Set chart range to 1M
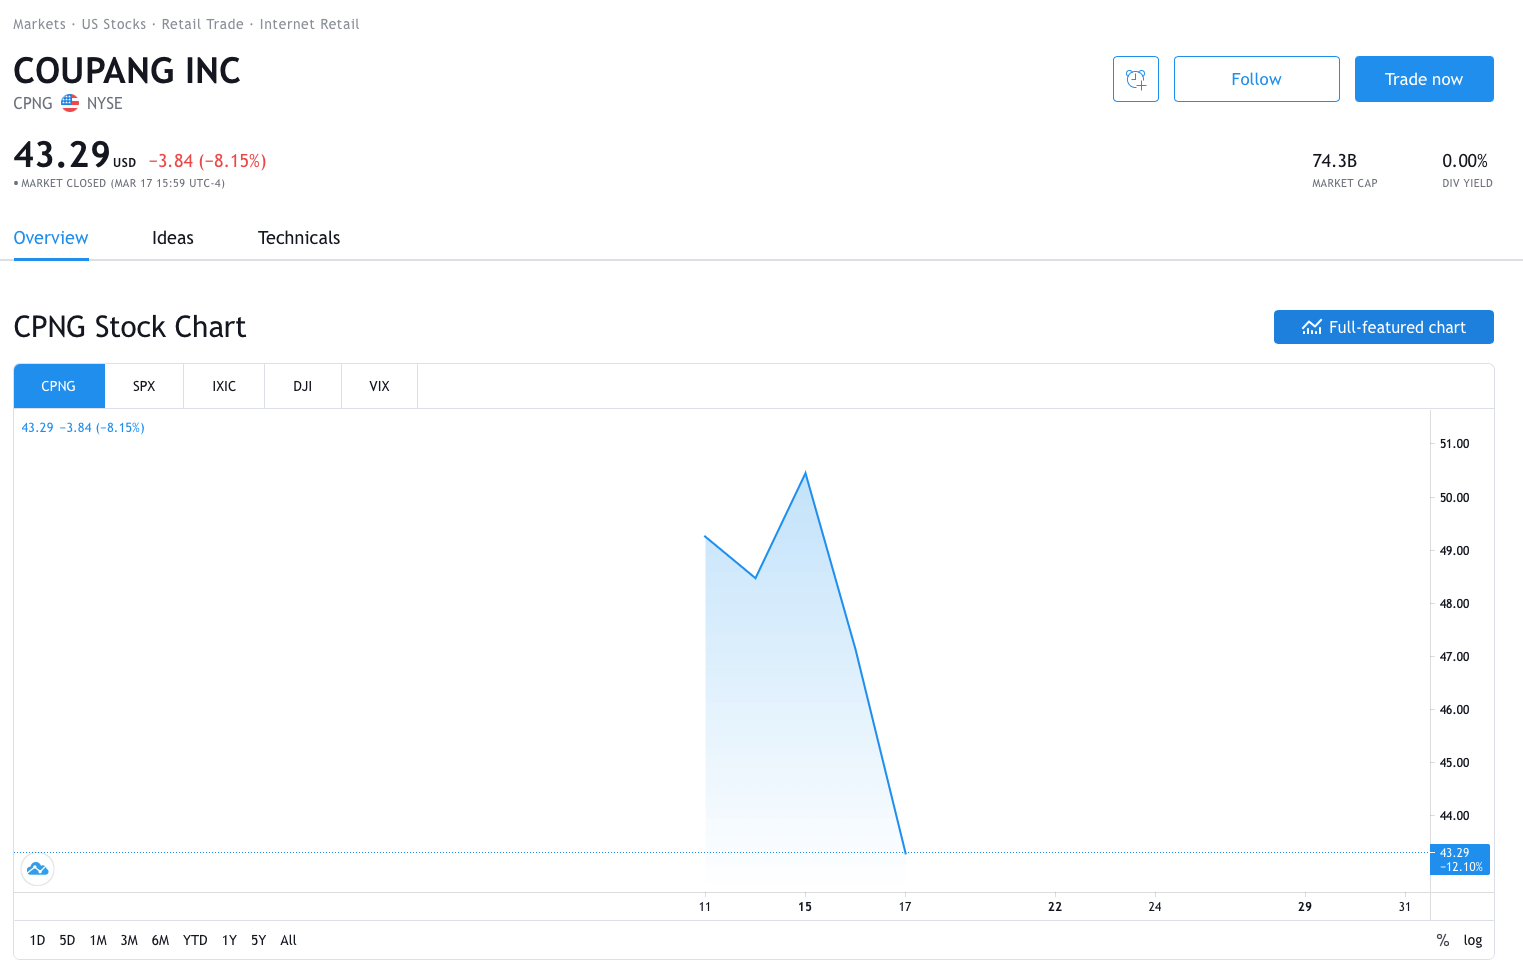Image resolution: width=1523 pixels, height=976 pixels. (98, 940)
